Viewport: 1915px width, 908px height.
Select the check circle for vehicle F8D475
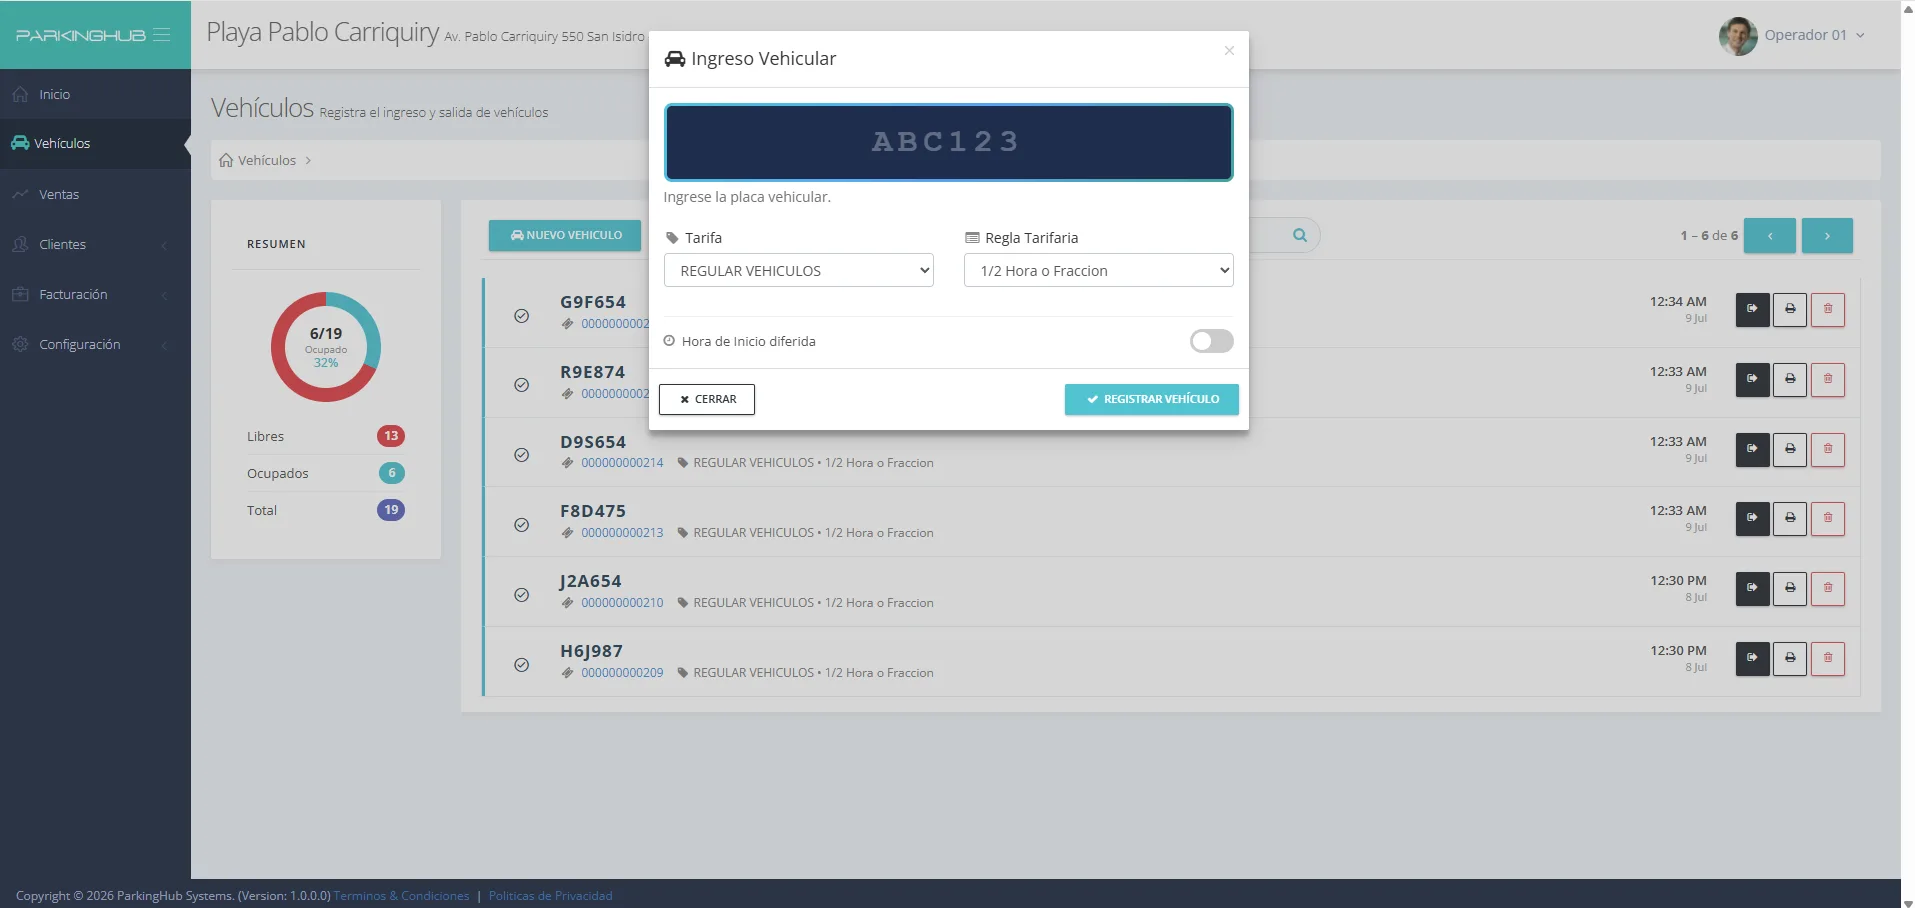521,525
